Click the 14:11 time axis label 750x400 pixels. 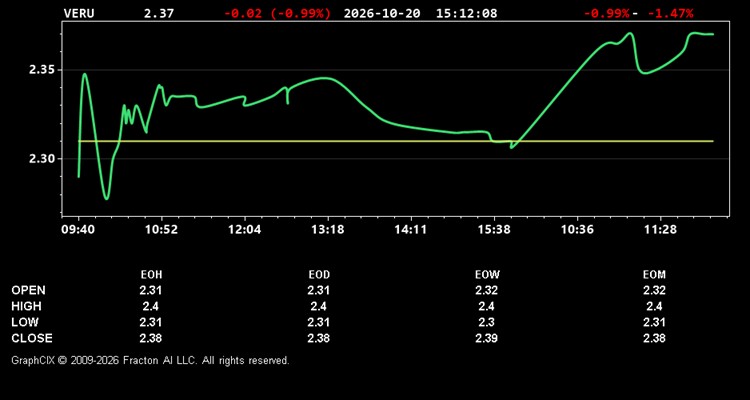tap(411, 230)
